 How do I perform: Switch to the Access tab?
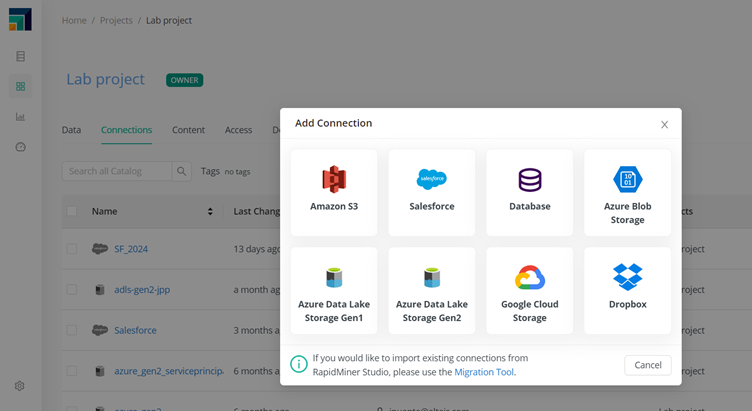(238, 130)
